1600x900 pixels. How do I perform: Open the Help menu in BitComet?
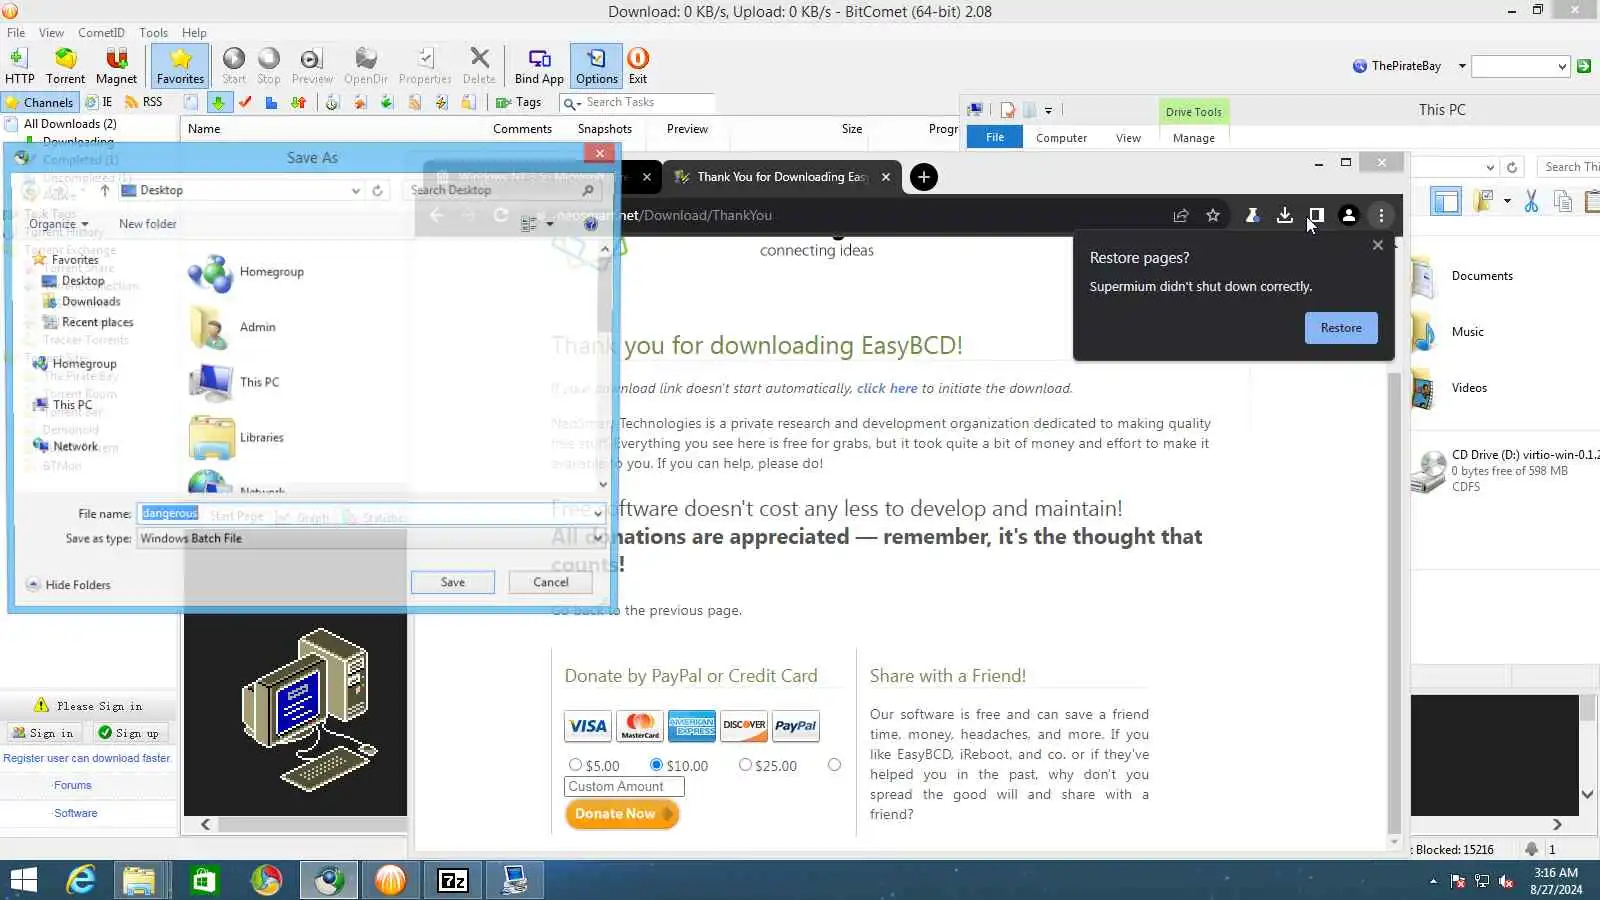[x=194, y=32]
